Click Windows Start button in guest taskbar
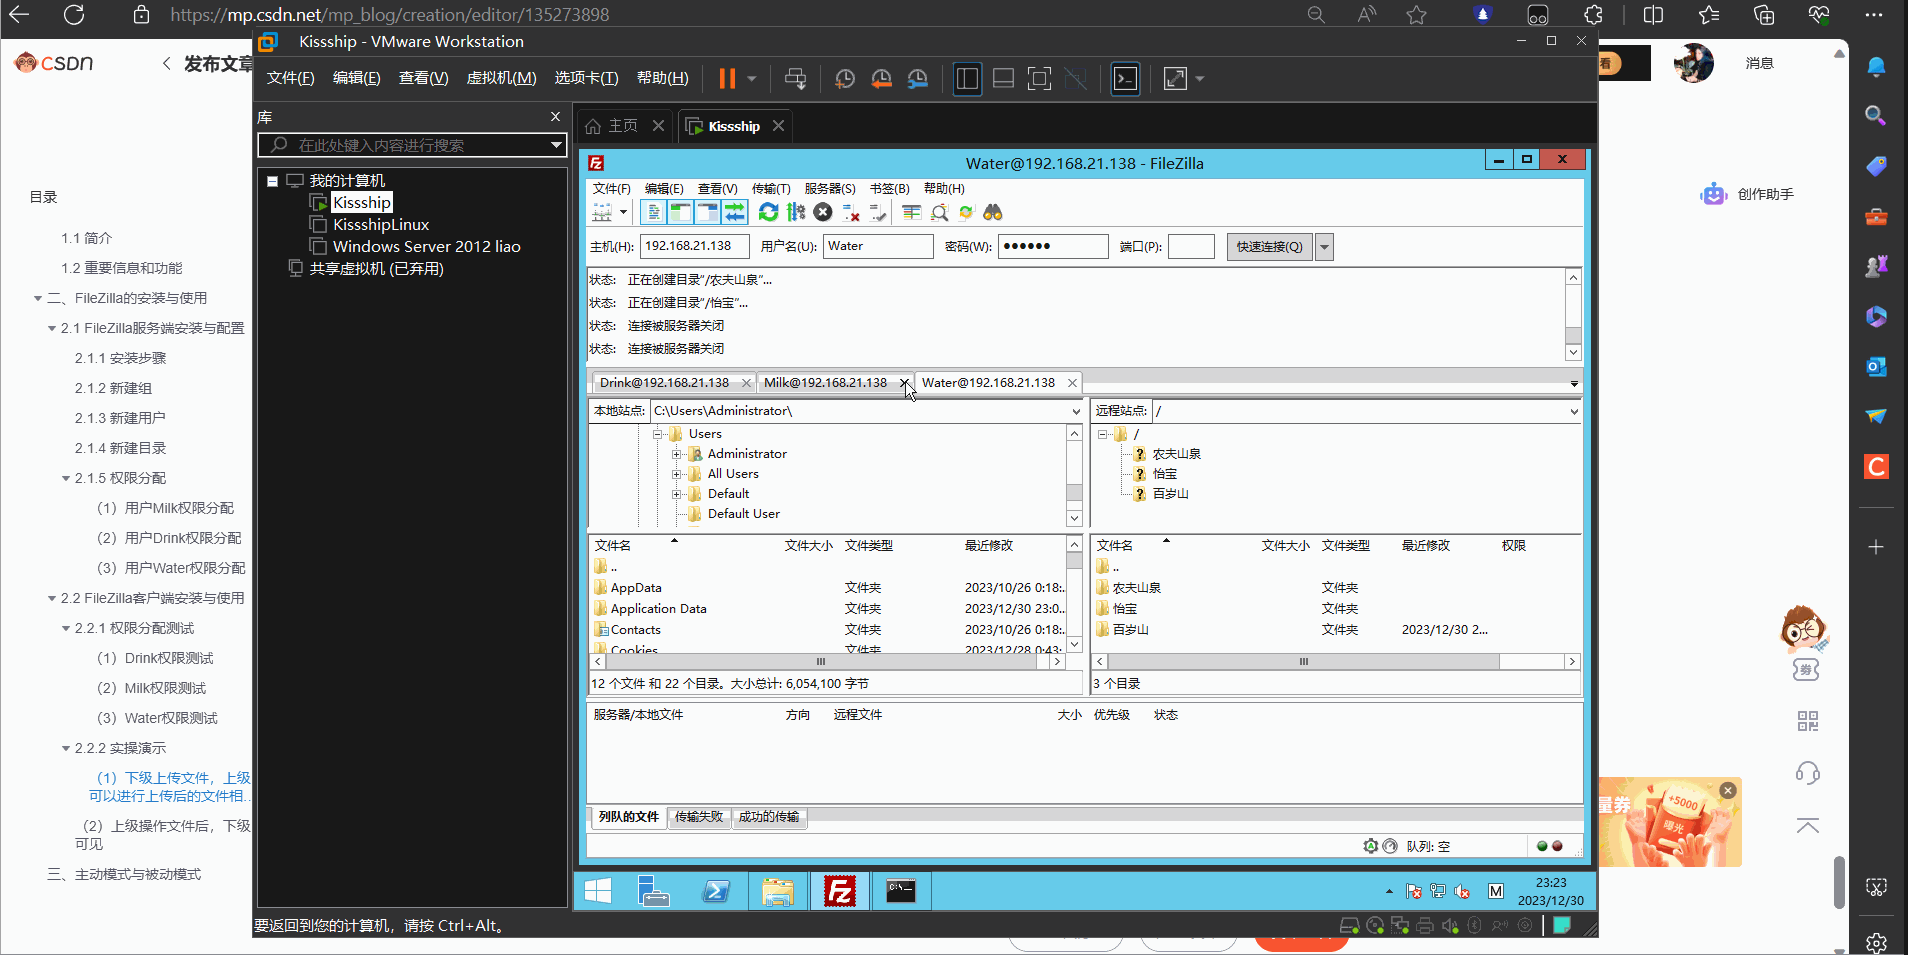 (598, 890)
